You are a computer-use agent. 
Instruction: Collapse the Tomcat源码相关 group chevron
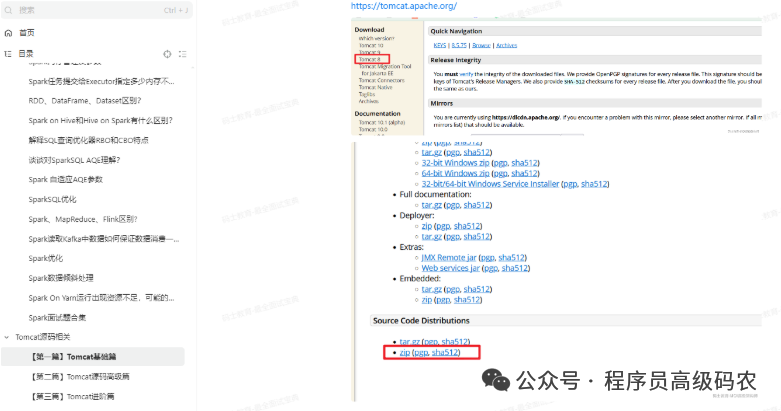pyautogui.click(x=6, y=337)
